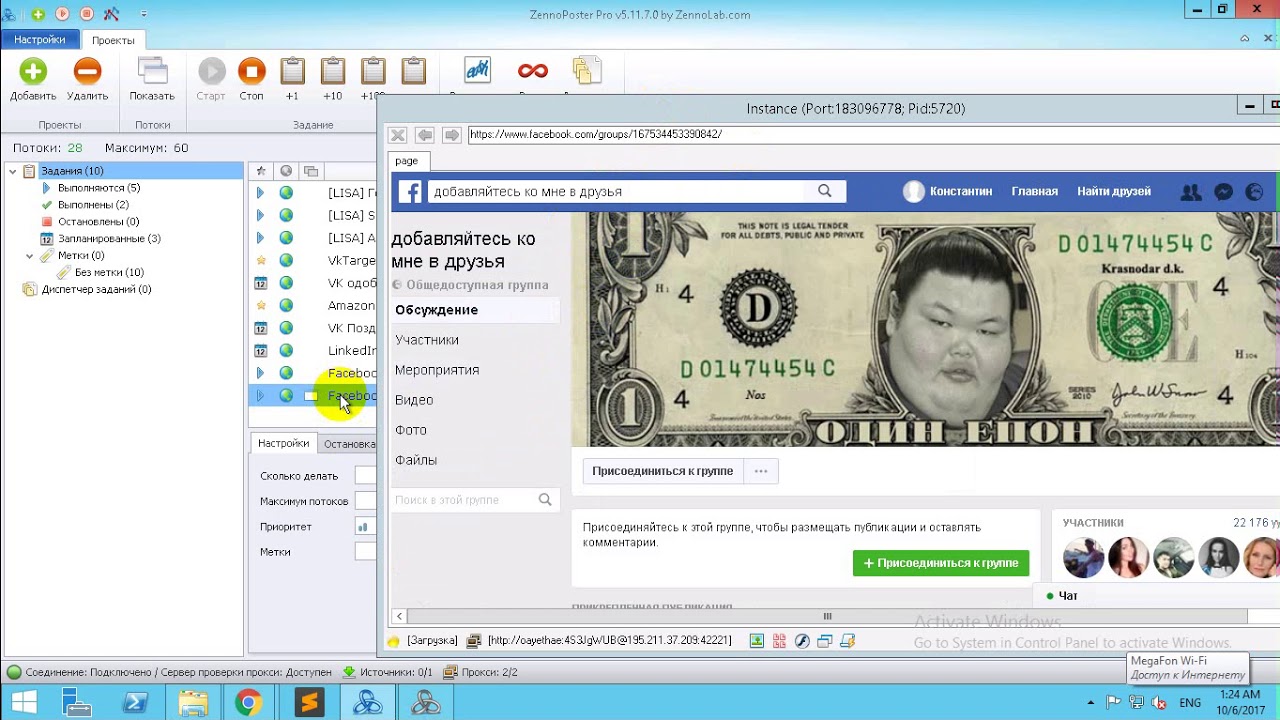This screenshot has height=720, width=1280.
Task: Add one run with +1 clipboard
Action: (x=292, y=71)
